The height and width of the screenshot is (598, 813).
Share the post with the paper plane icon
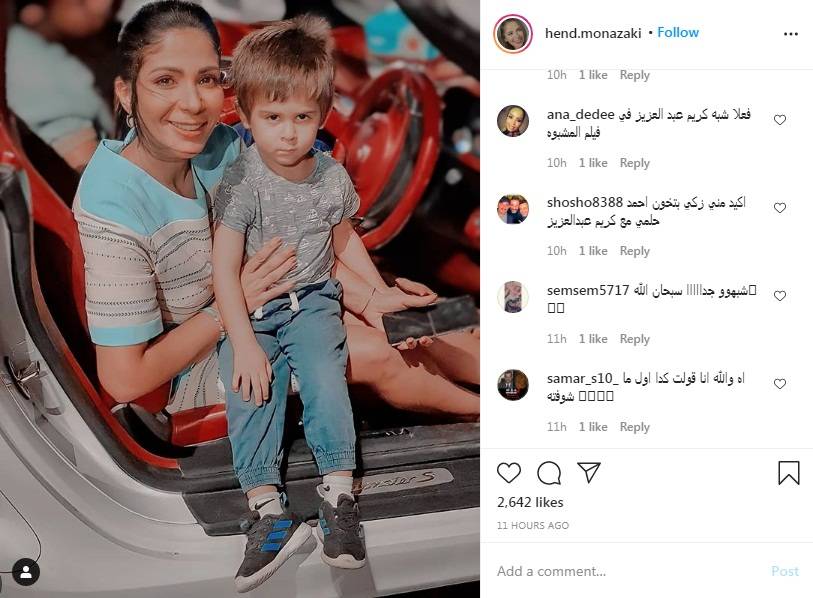point(588,472)
